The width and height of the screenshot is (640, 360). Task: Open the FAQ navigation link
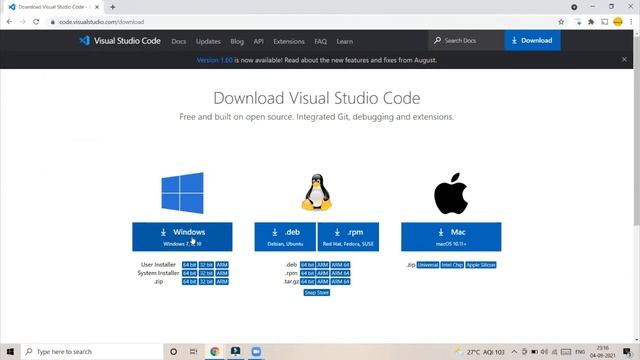coord(320,42)
